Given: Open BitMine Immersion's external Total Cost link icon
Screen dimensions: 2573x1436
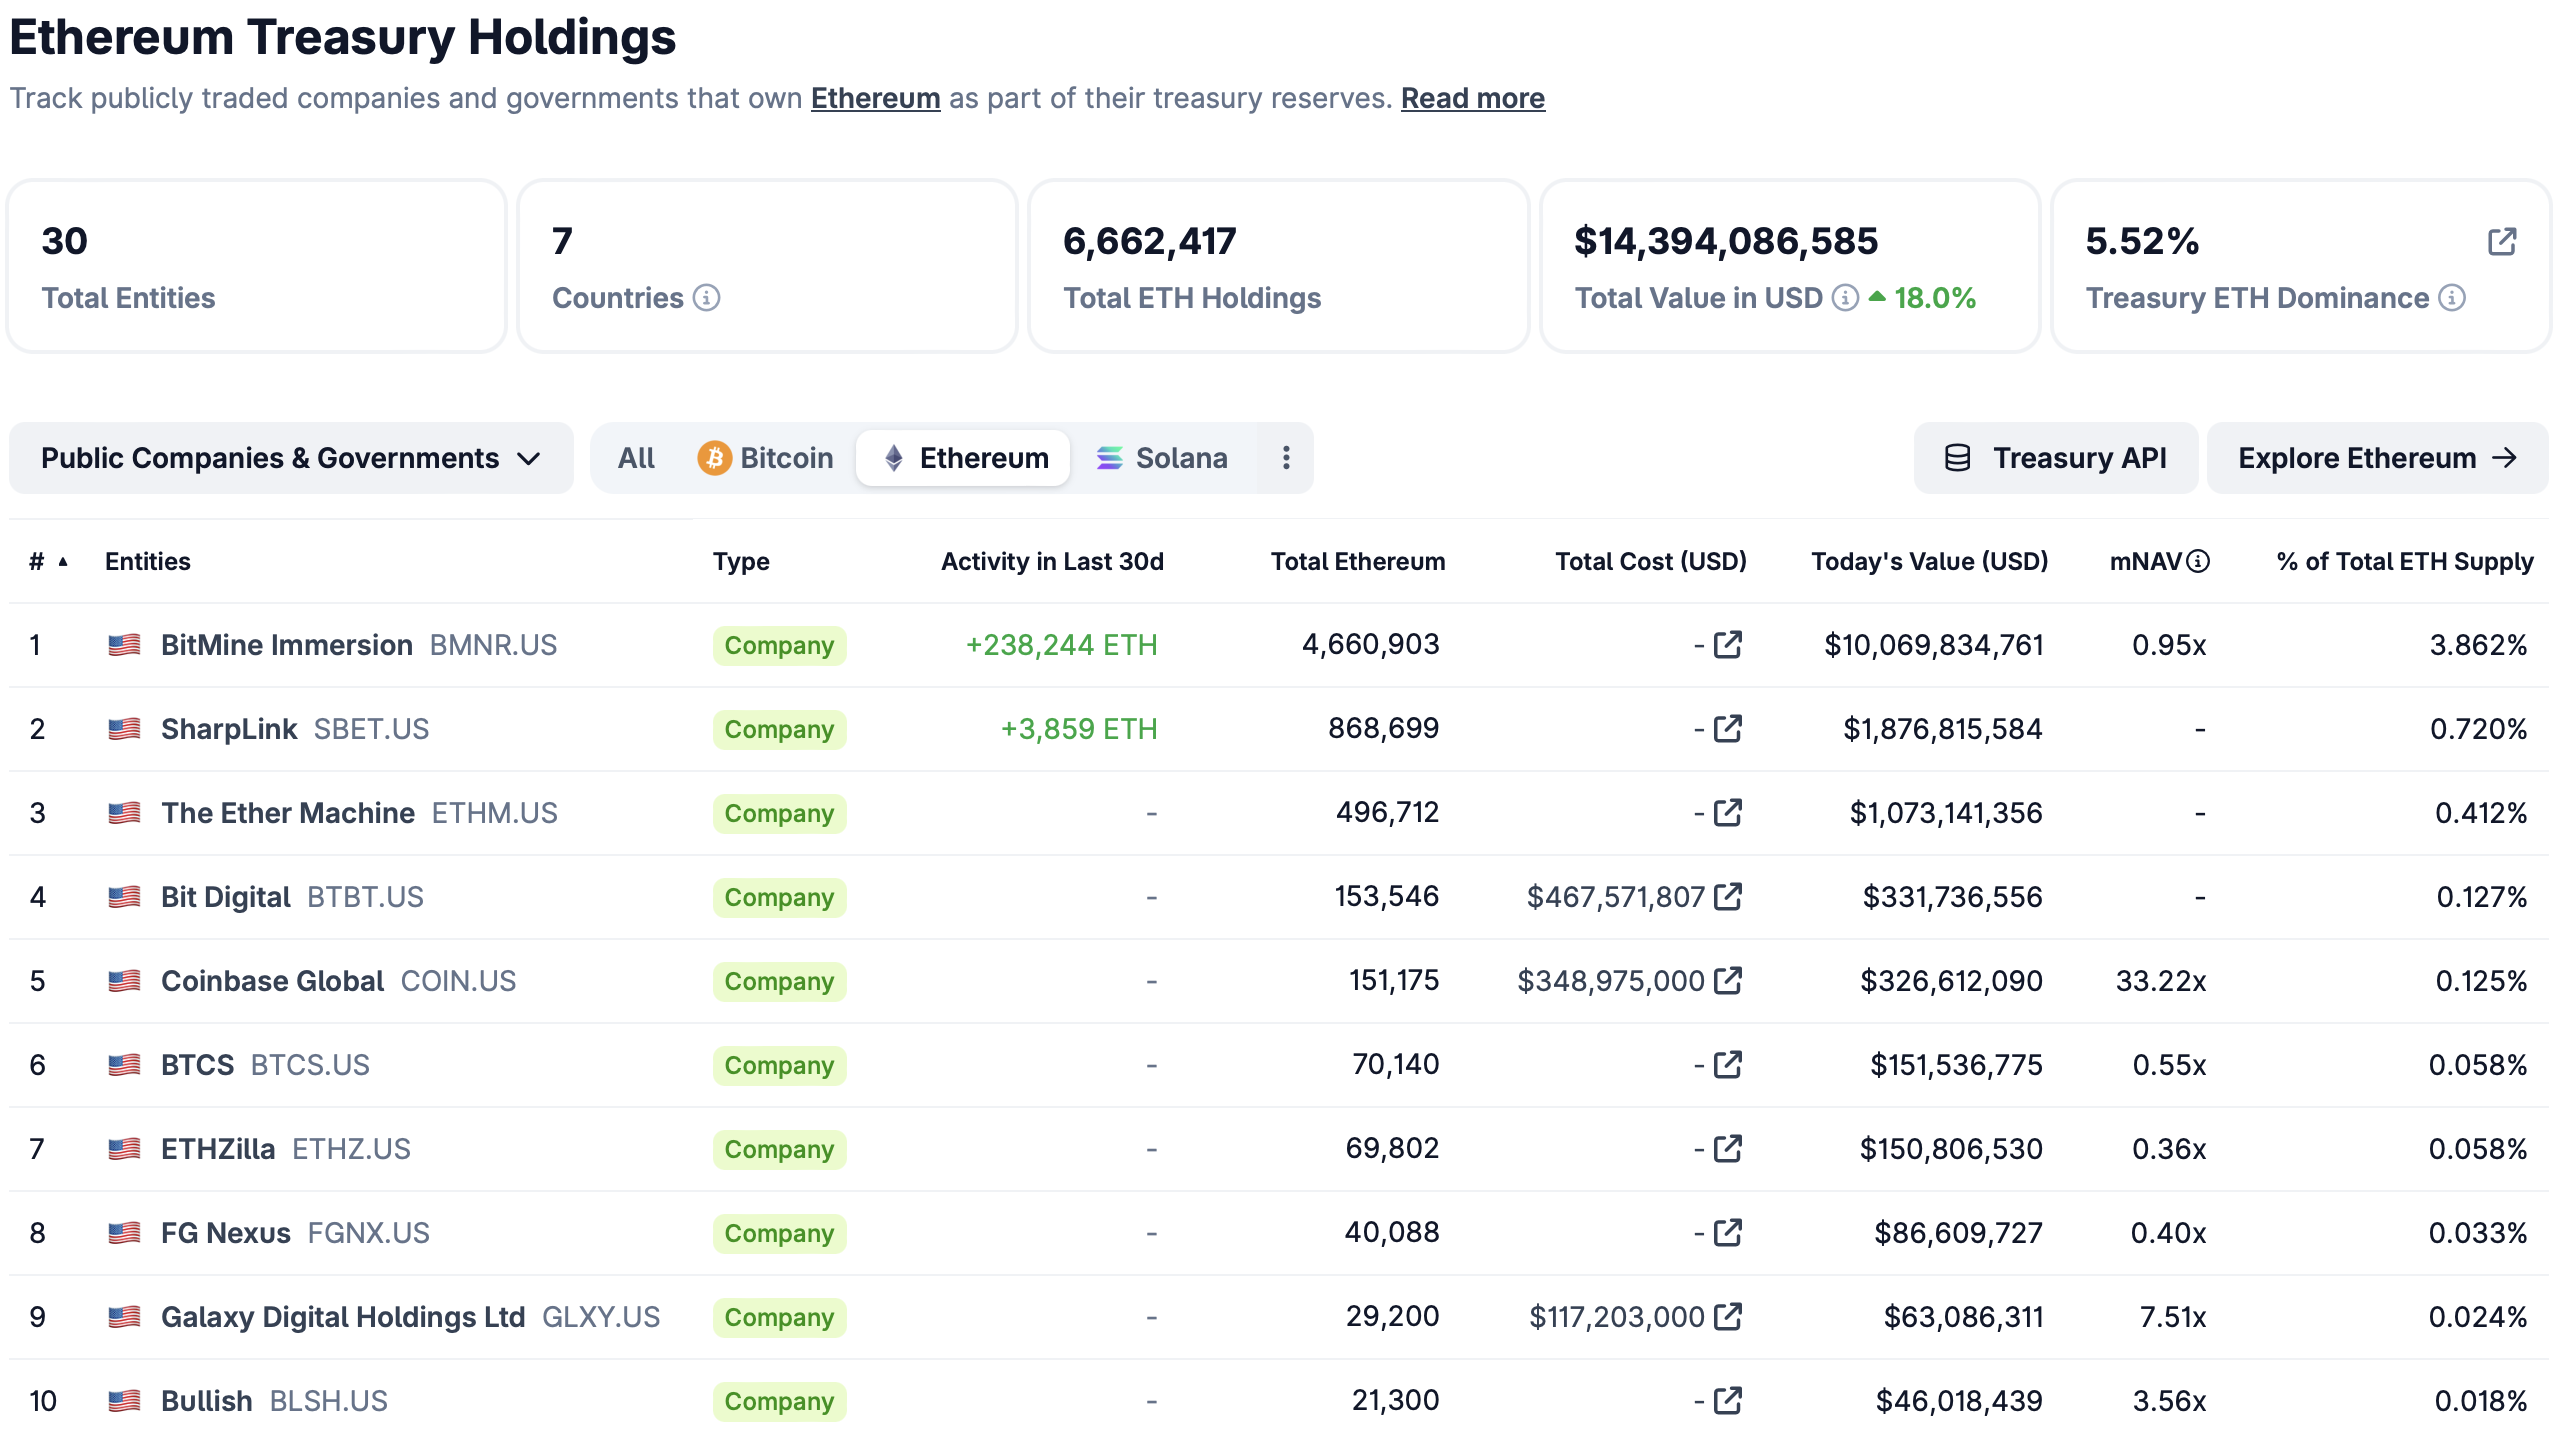Looking at the screenshot, I should (1725, 645).
